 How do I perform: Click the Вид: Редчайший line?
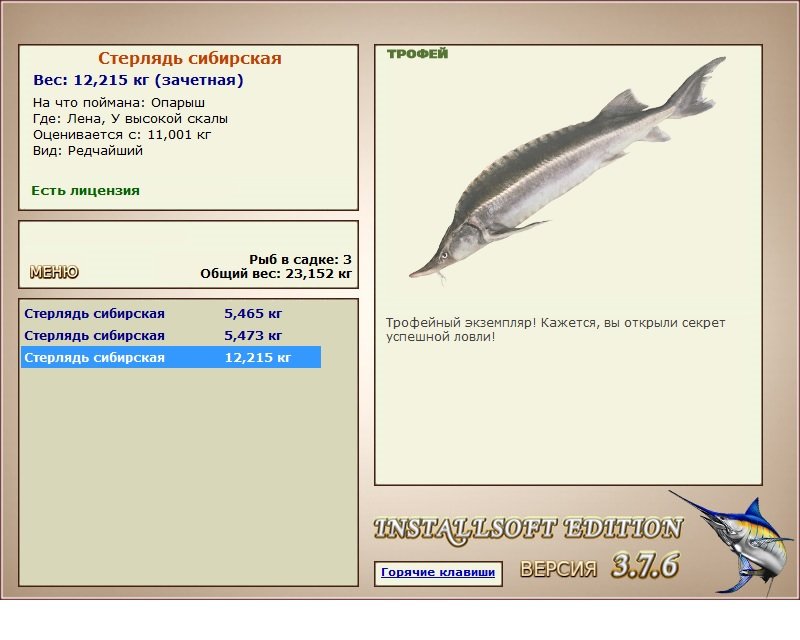tap(88, 151)
